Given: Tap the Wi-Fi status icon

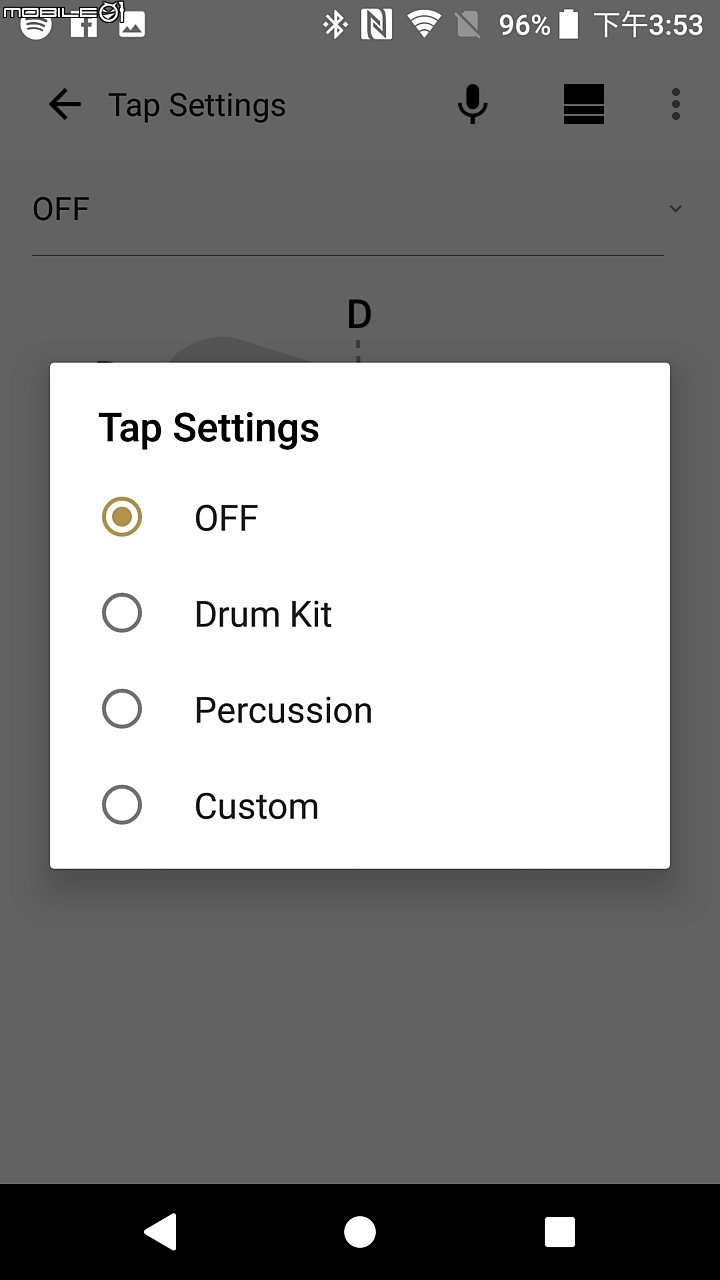Looking at the screenshot, I should coord(424,24).
